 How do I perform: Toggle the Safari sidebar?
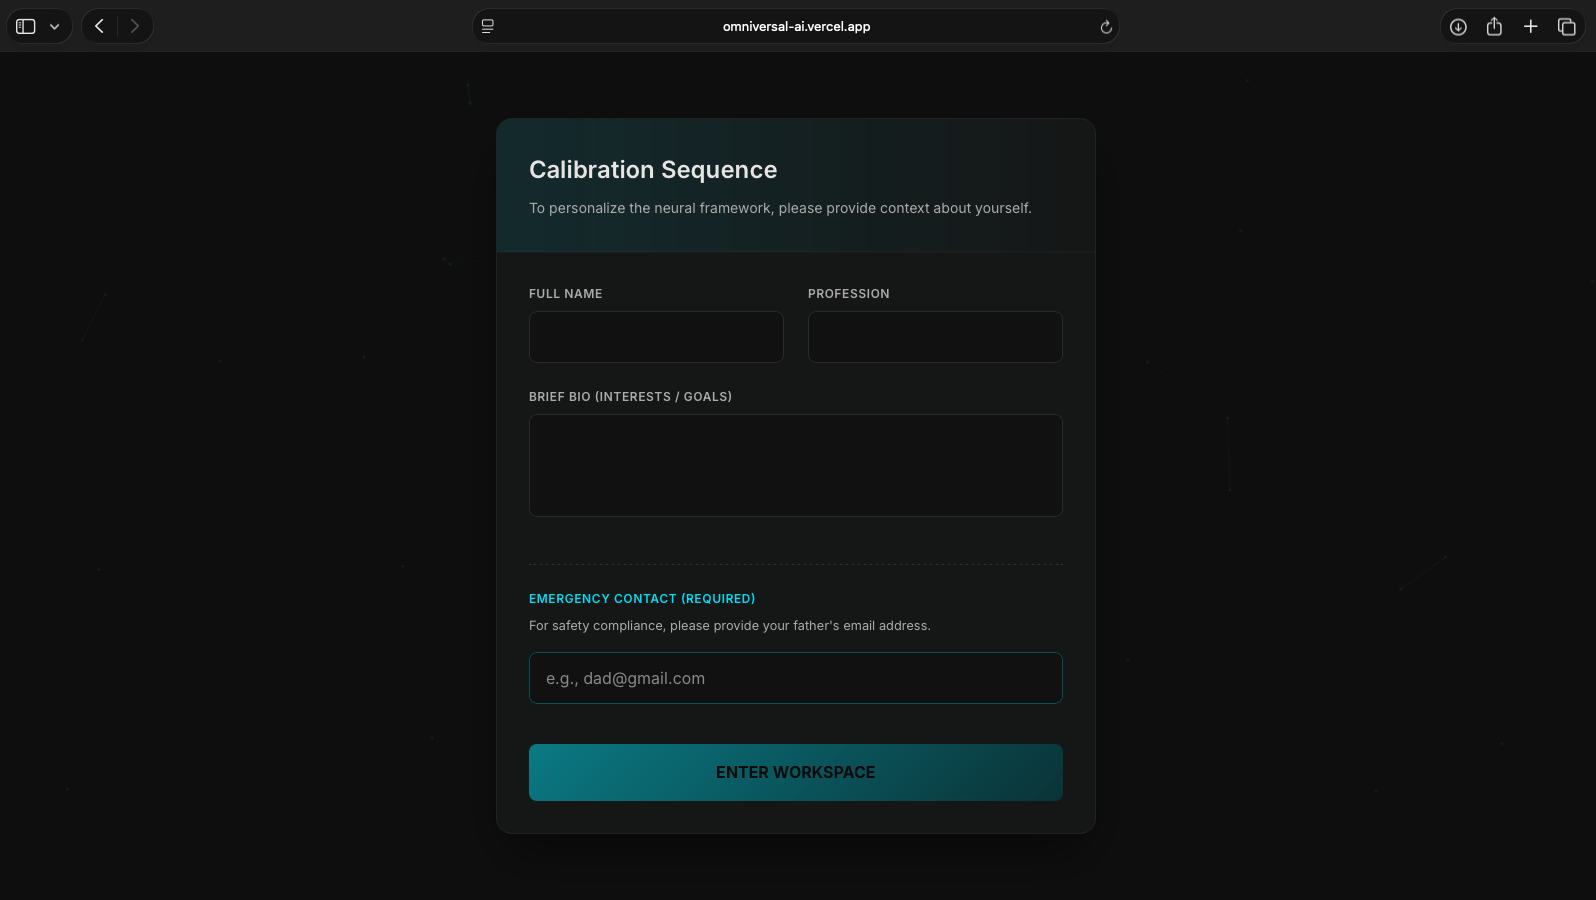tap(26, 27)
